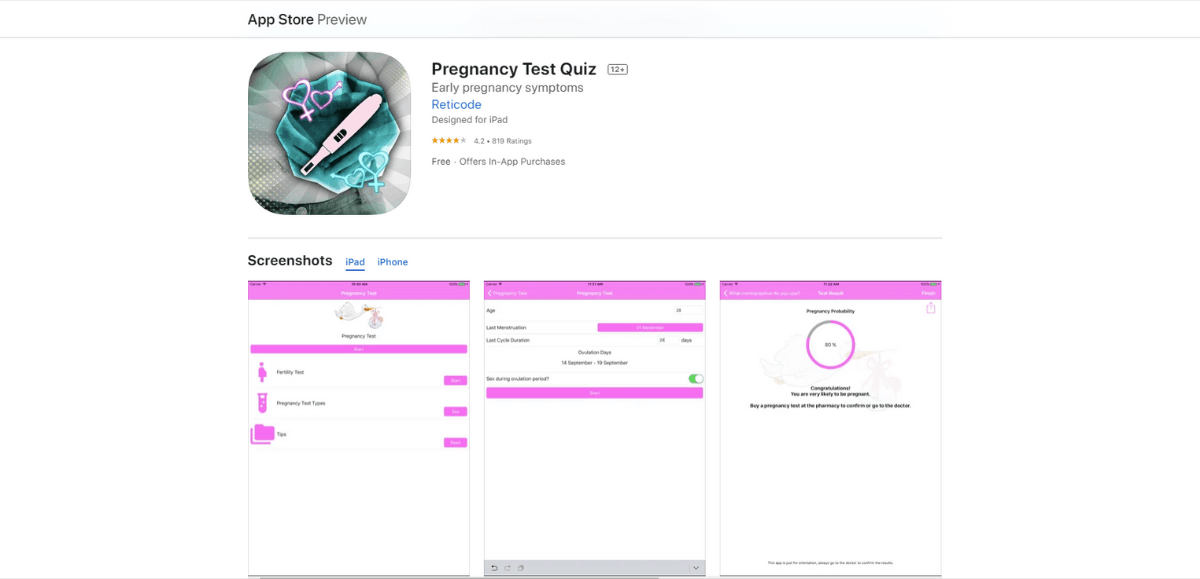The width and height of the screenshot is (1200, 579).
Task: Click the '4.2 • 819 Ratings' text
Action: click(503, 141)
